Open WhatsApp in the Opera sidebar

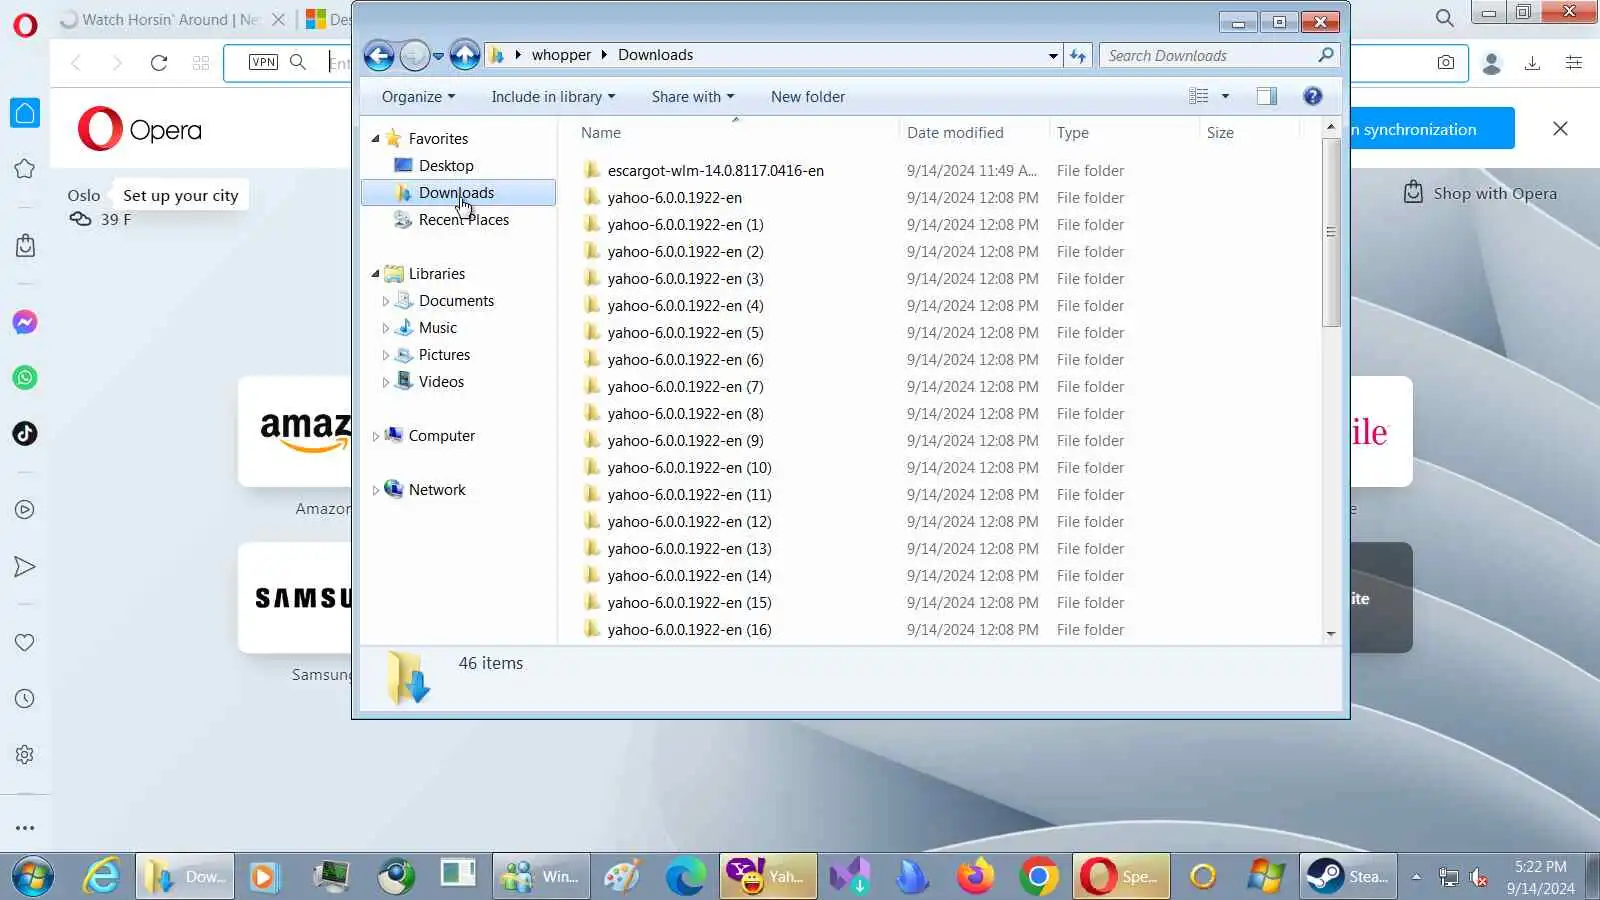(x=25, y=378)
